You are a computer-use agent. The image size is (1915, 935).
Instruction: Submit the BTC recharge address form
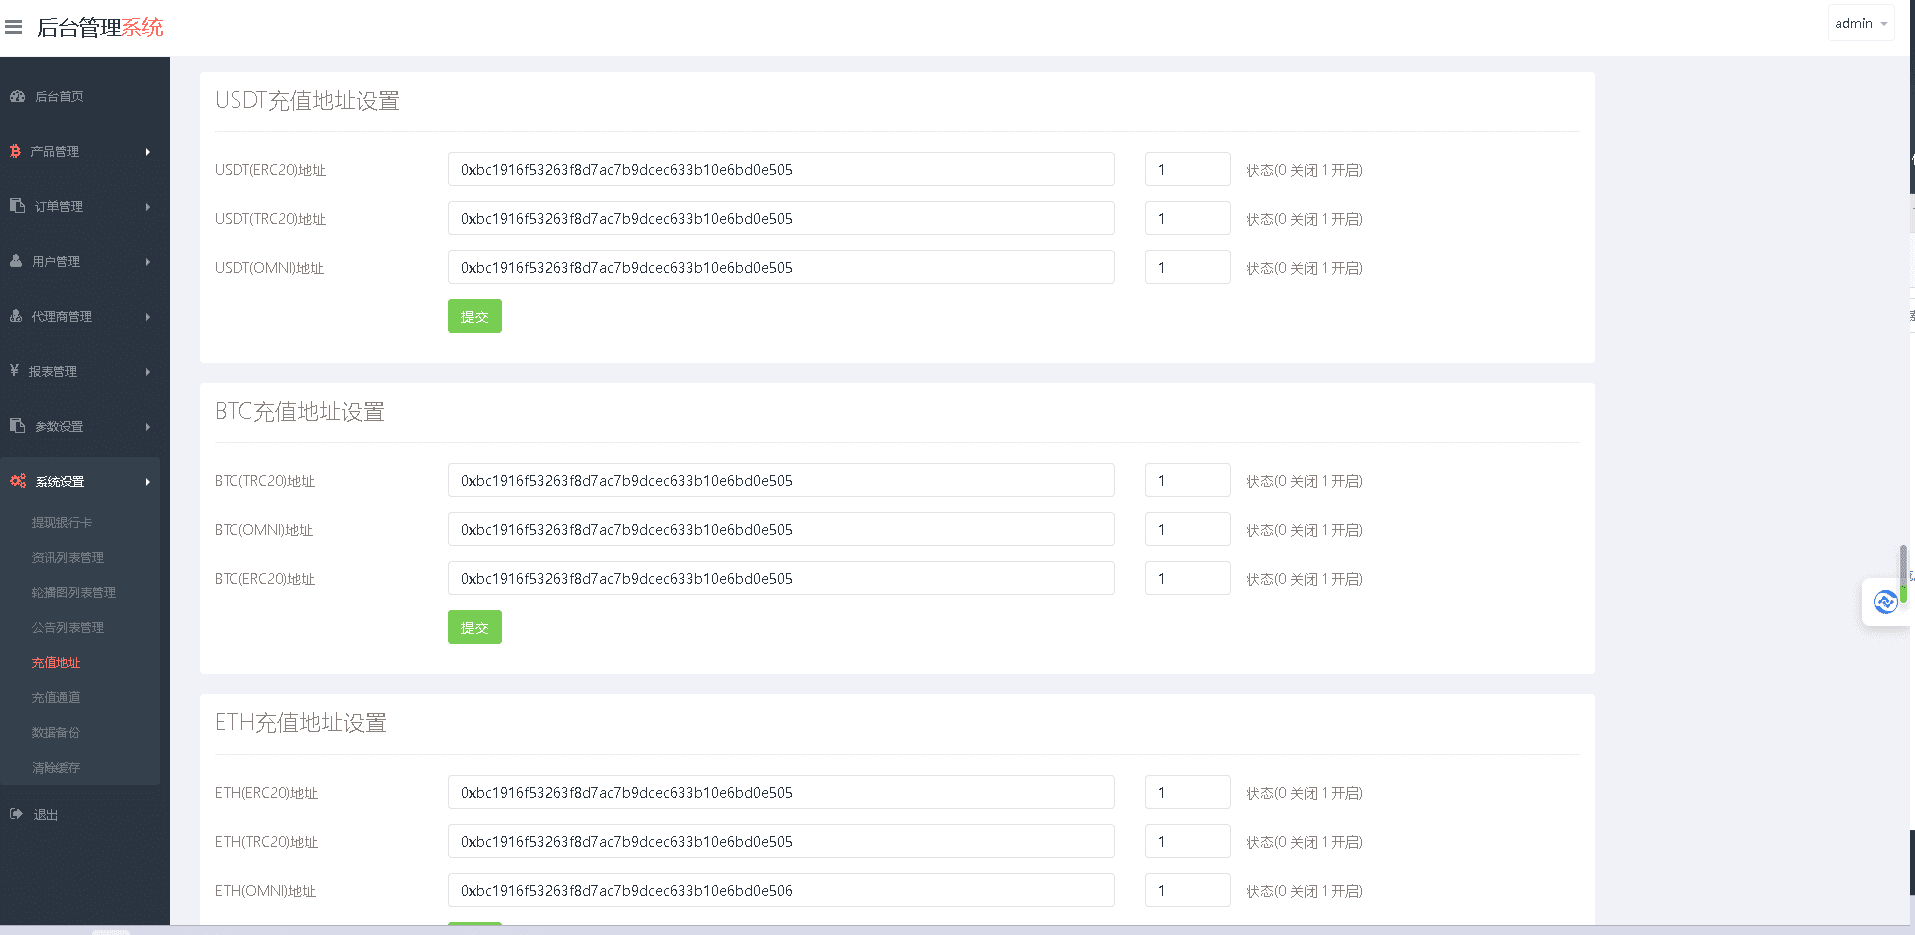click(474, 627)
